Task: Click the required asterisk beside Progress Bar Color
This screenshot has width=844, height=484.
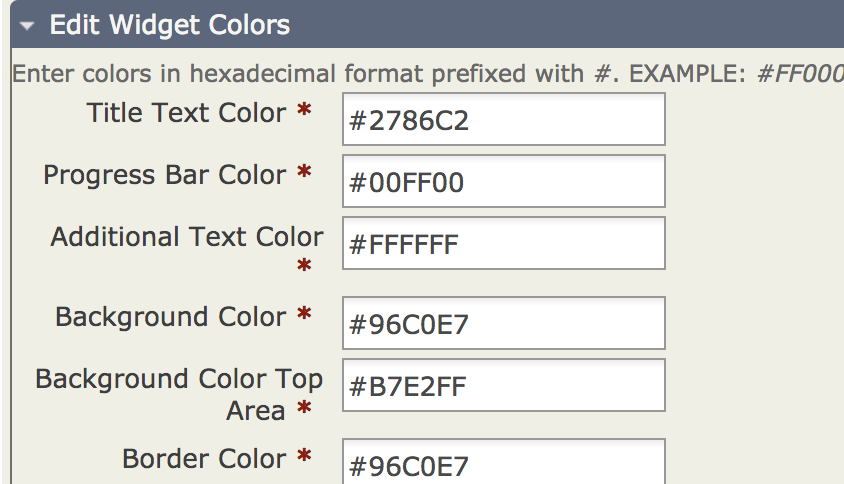Action: (x=304, y=176)
